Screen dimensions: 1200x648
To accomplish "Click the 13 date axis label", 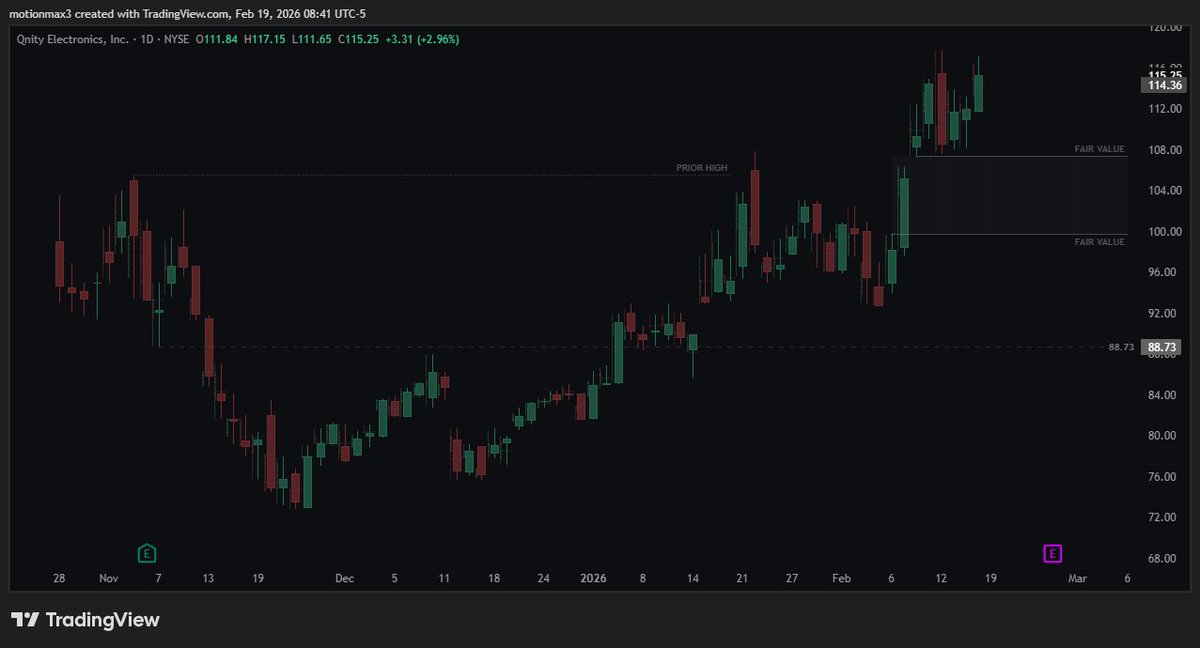I will 208,579.
